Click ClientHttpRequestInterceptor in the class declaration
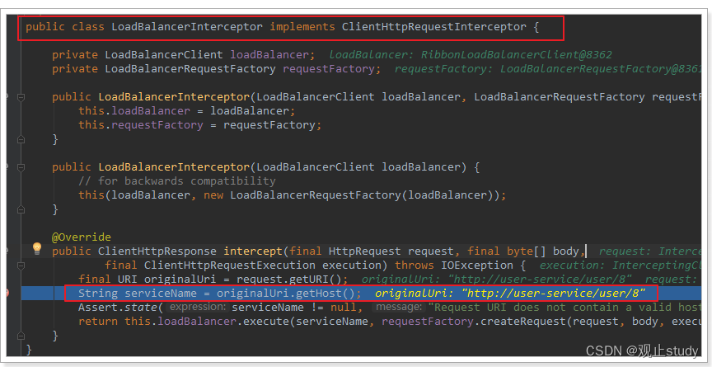This screenshot has height=369, width=716. [434, 27]
